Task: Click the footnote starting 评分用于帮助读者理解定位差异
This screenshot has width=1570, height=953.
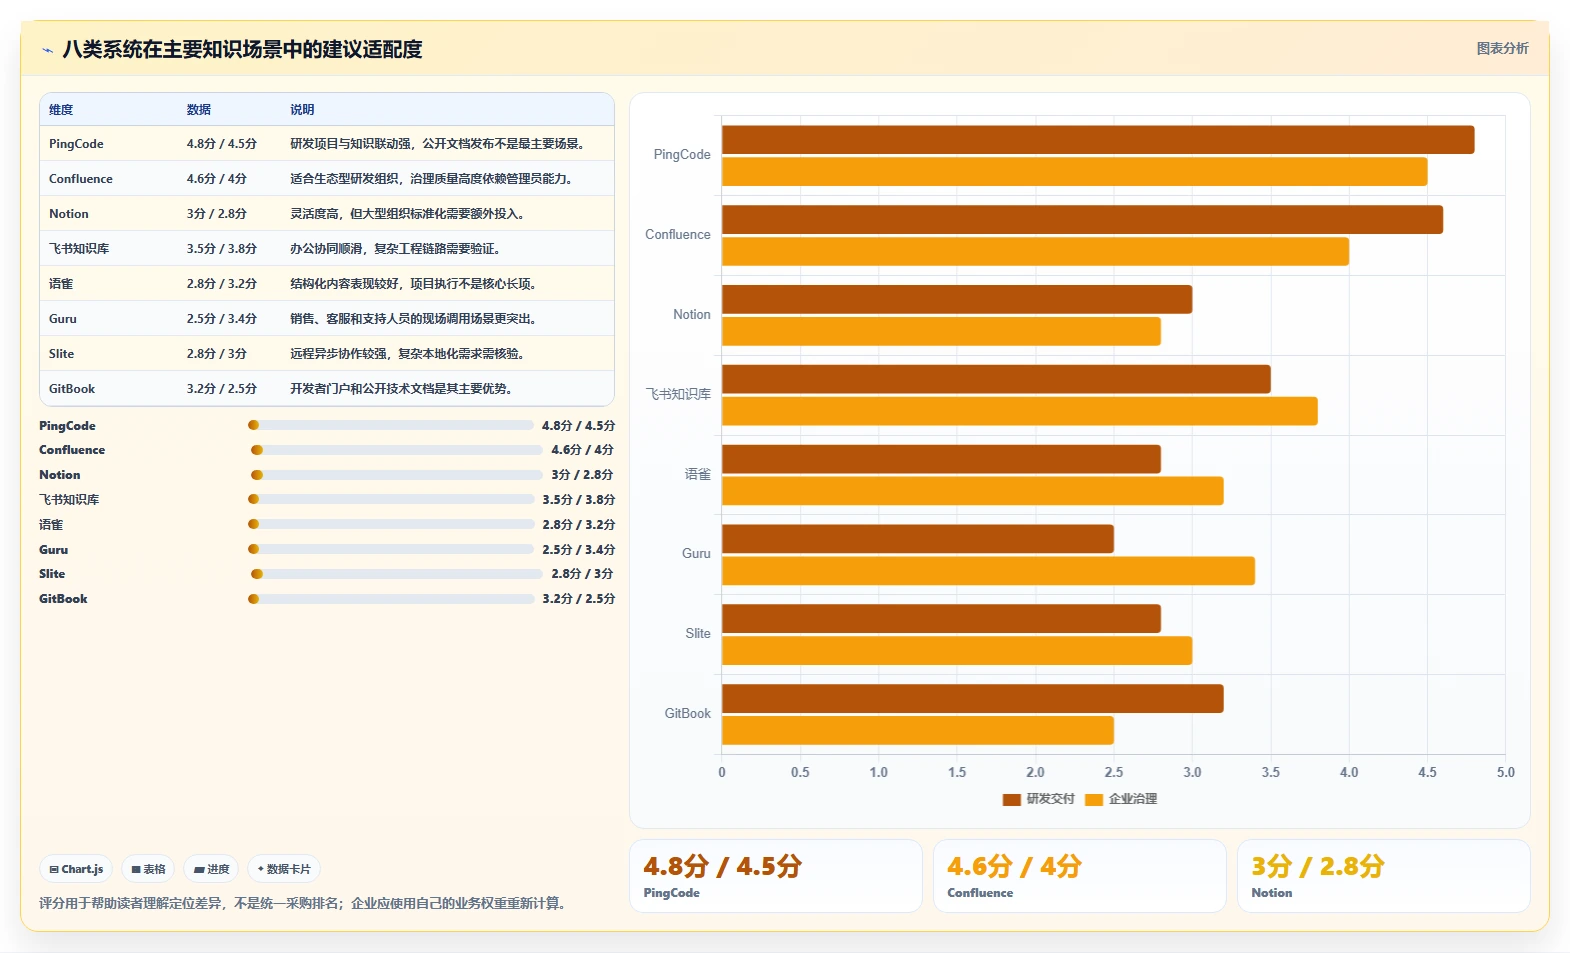Action: click(x=305, y=904)
